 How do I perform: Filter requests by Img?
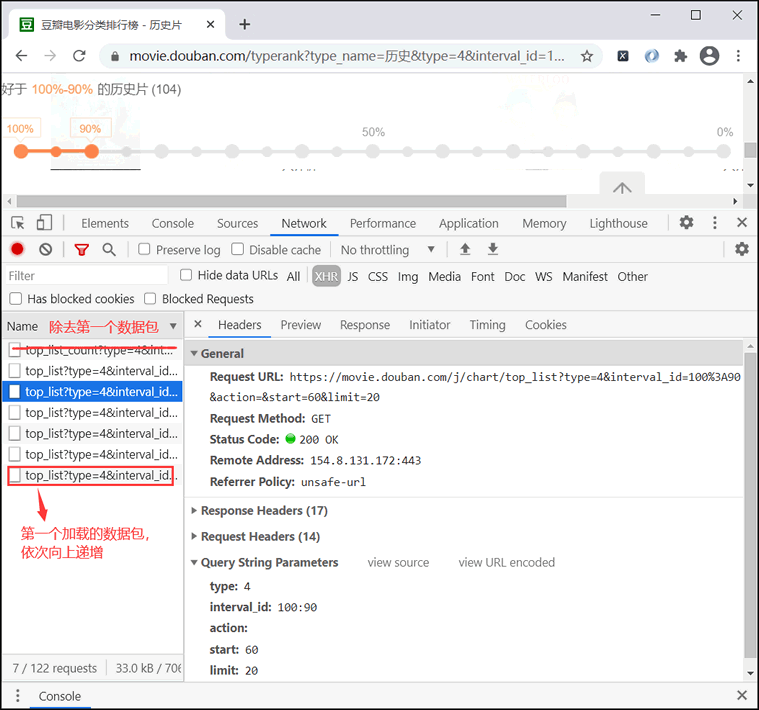click(x=408, y=276)
